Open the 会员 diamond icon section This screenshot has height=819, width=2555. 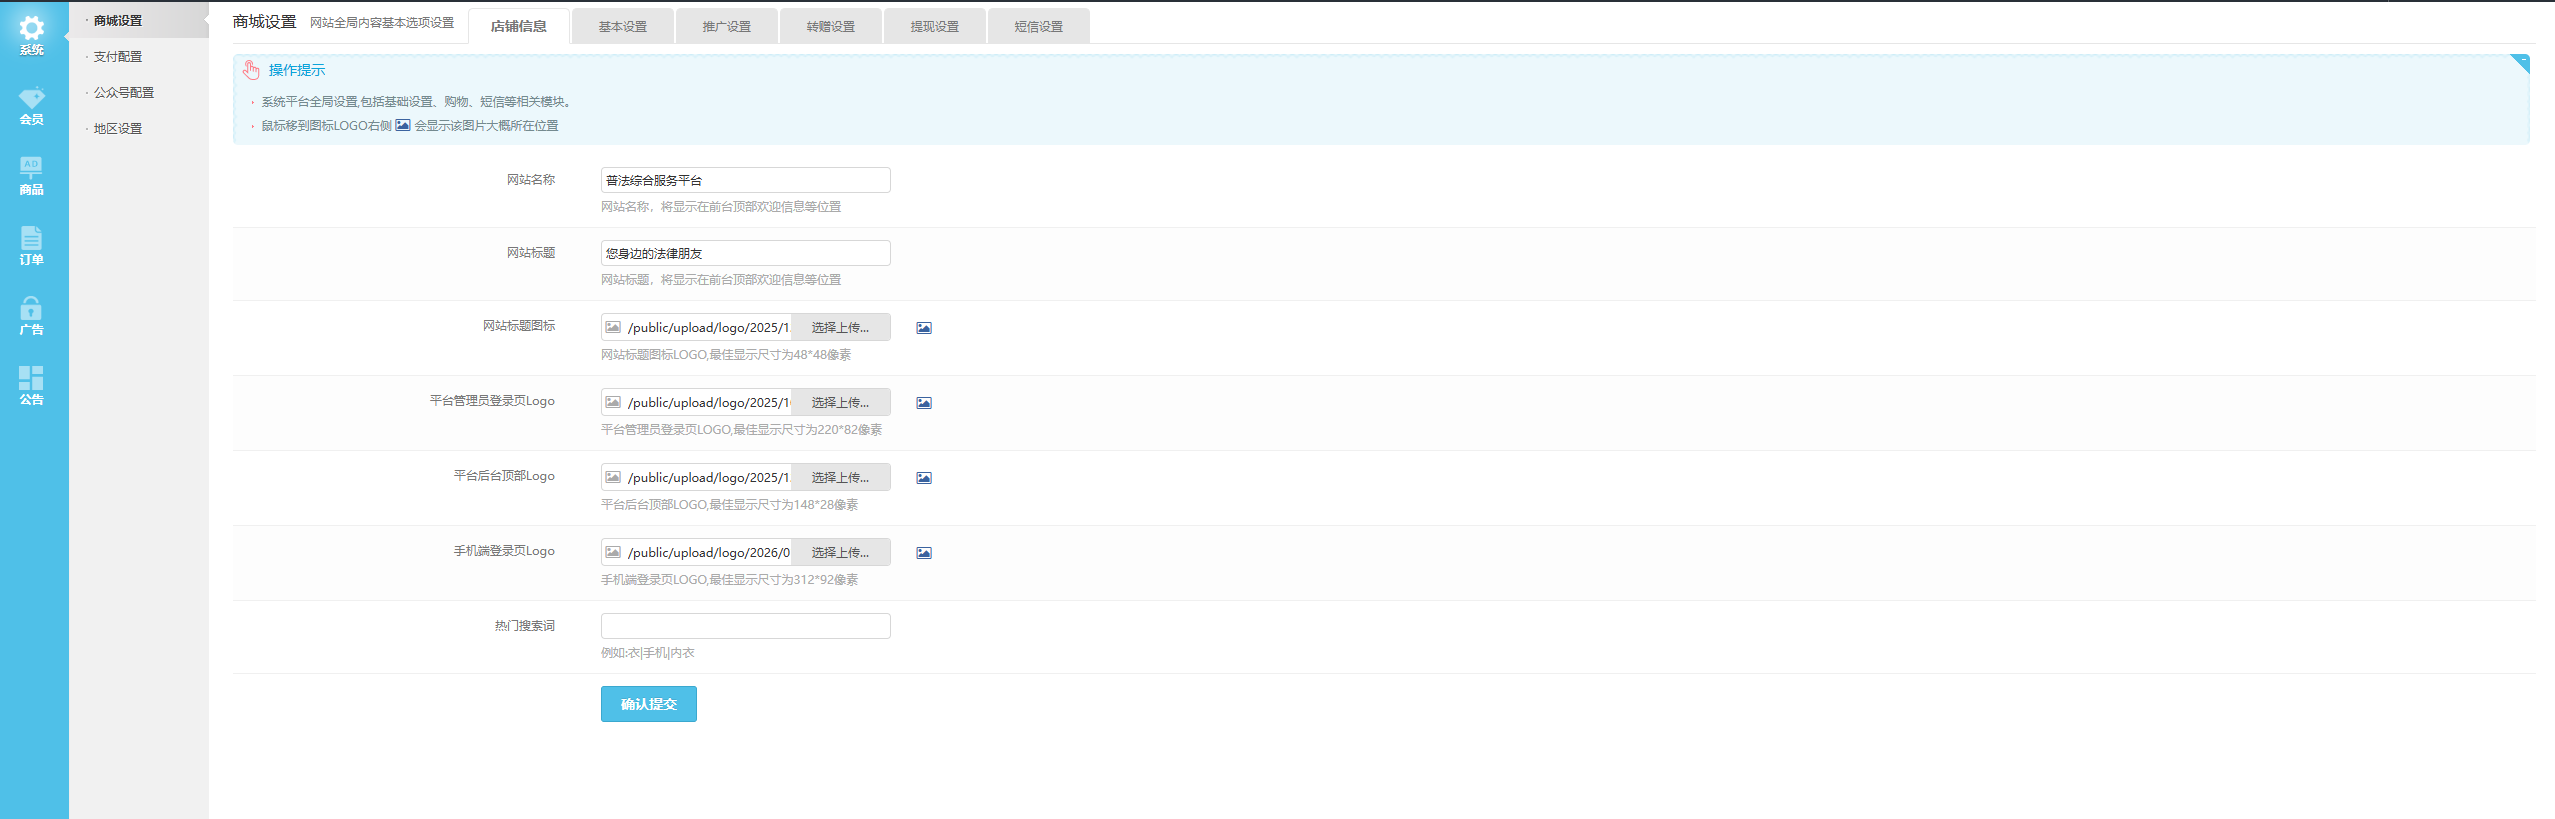click(32, 105)
